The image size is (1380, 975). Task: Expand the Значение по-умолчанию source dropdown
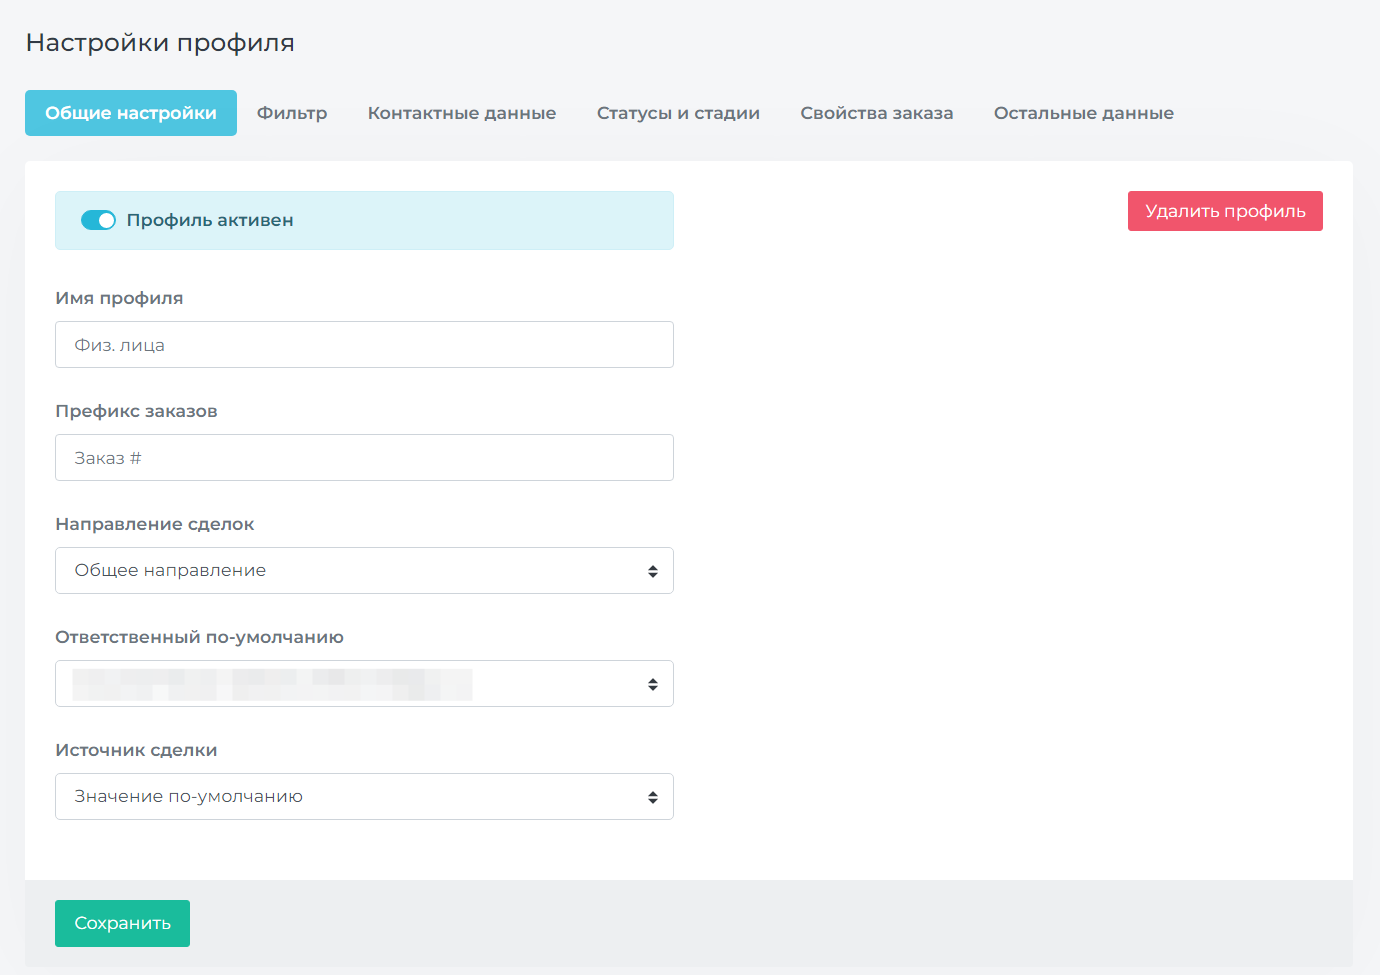pyautogui.click(x=364, y=797)
